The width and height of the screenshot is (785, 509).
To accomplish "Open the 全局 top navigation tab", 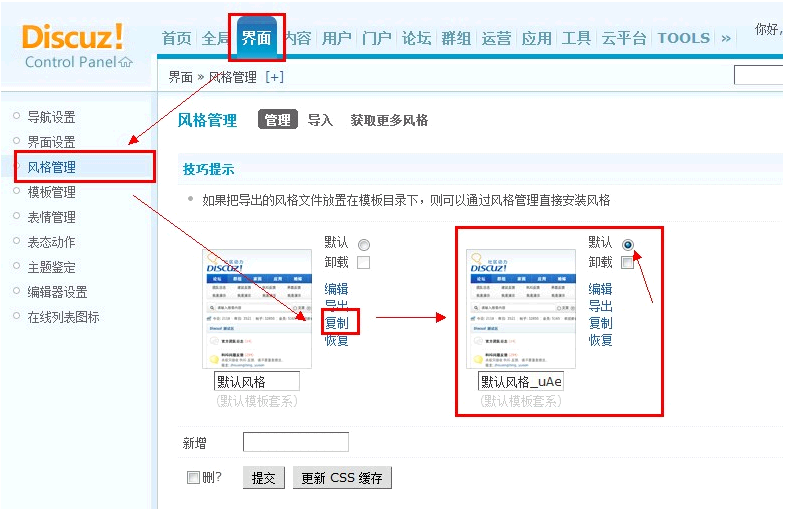I will (x=215, y=38).
